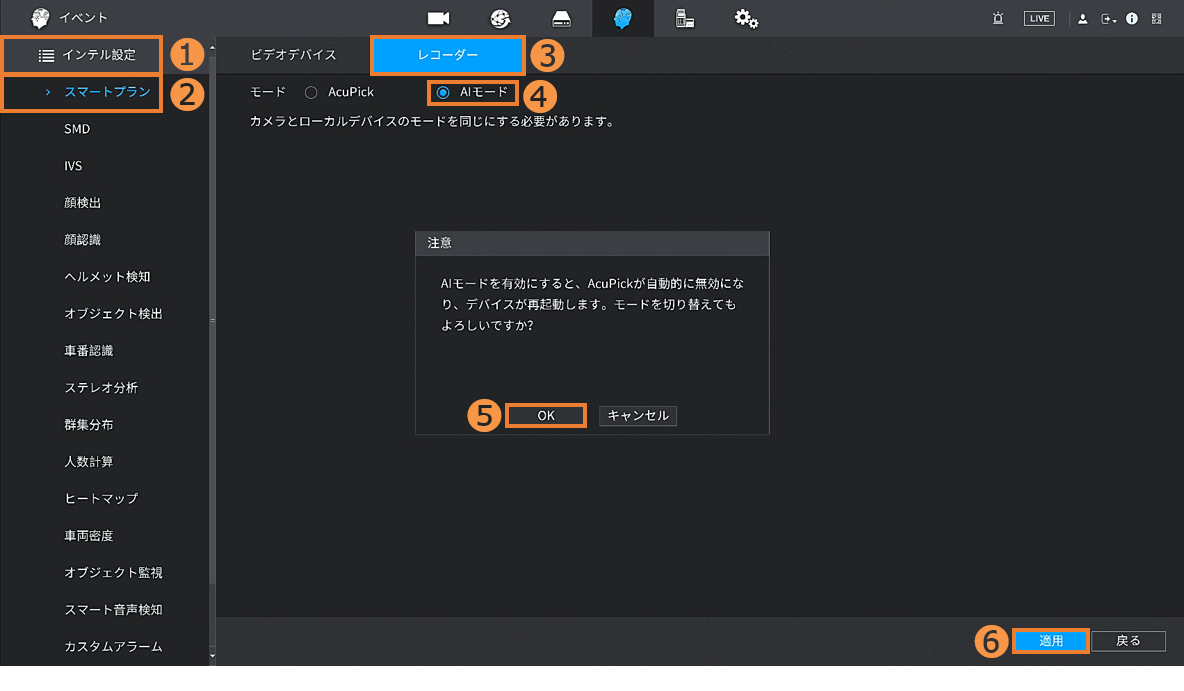Open the info icon
Screen dimensions: 1184x691
1132,19
